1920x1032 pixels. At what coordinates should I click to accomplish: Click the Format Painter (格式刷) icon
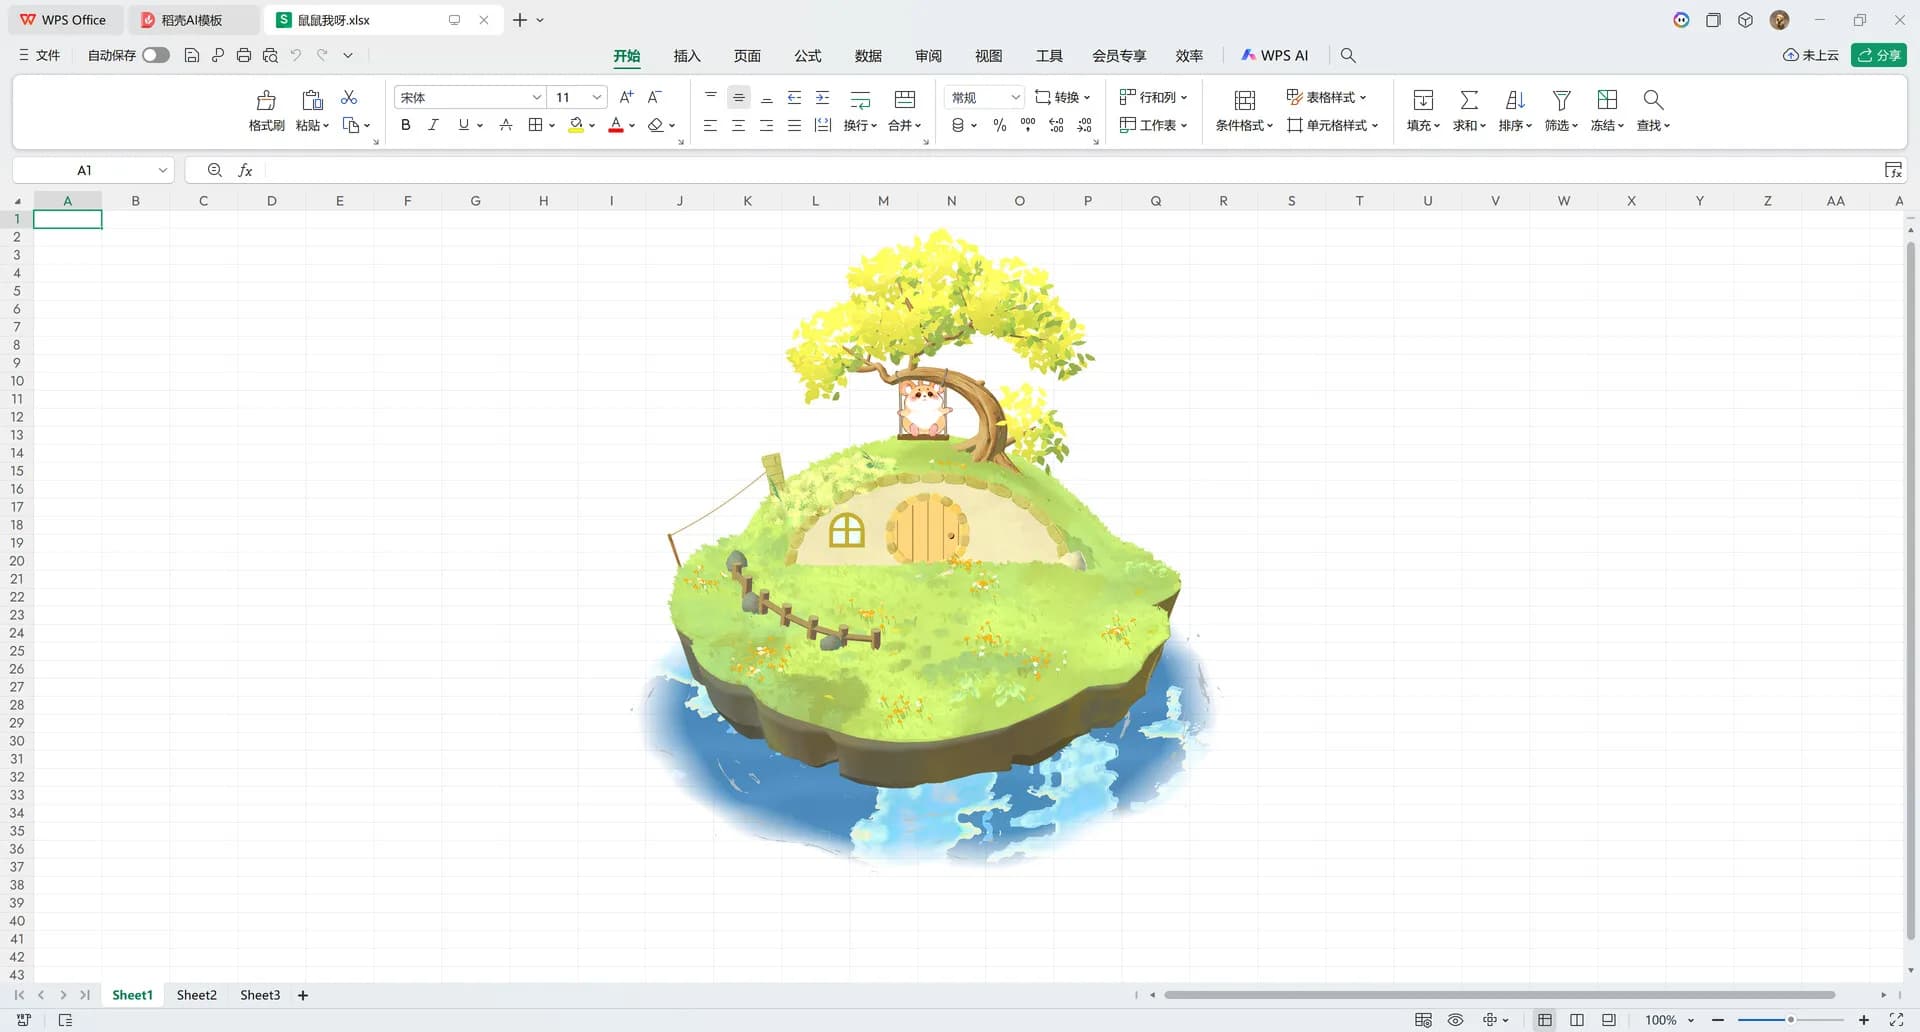266,100
